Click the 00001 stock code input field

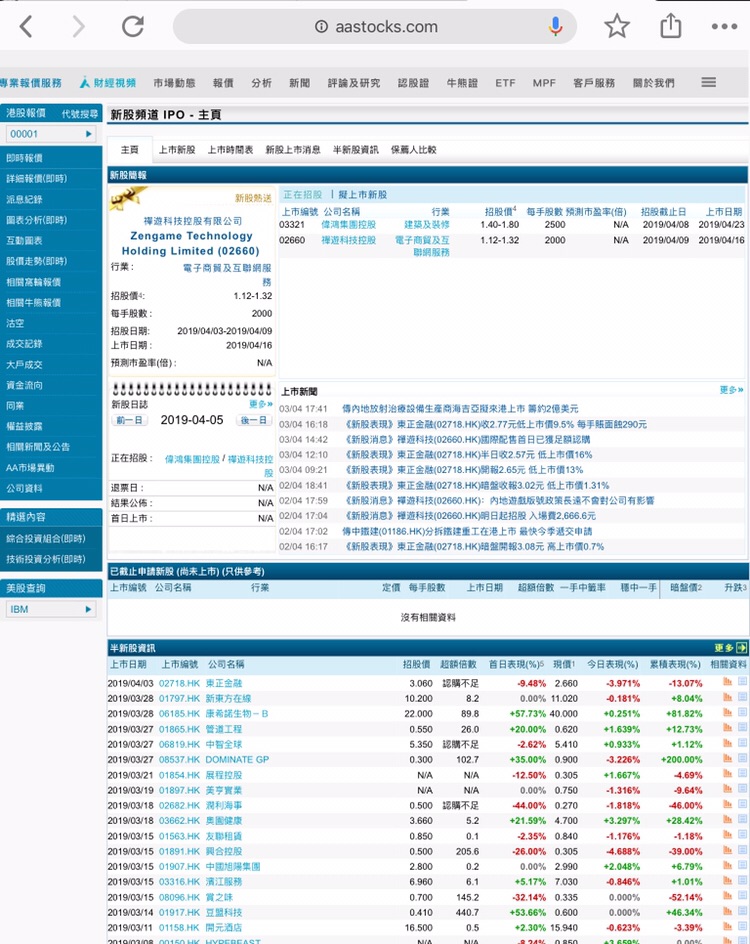click(51, 134)
